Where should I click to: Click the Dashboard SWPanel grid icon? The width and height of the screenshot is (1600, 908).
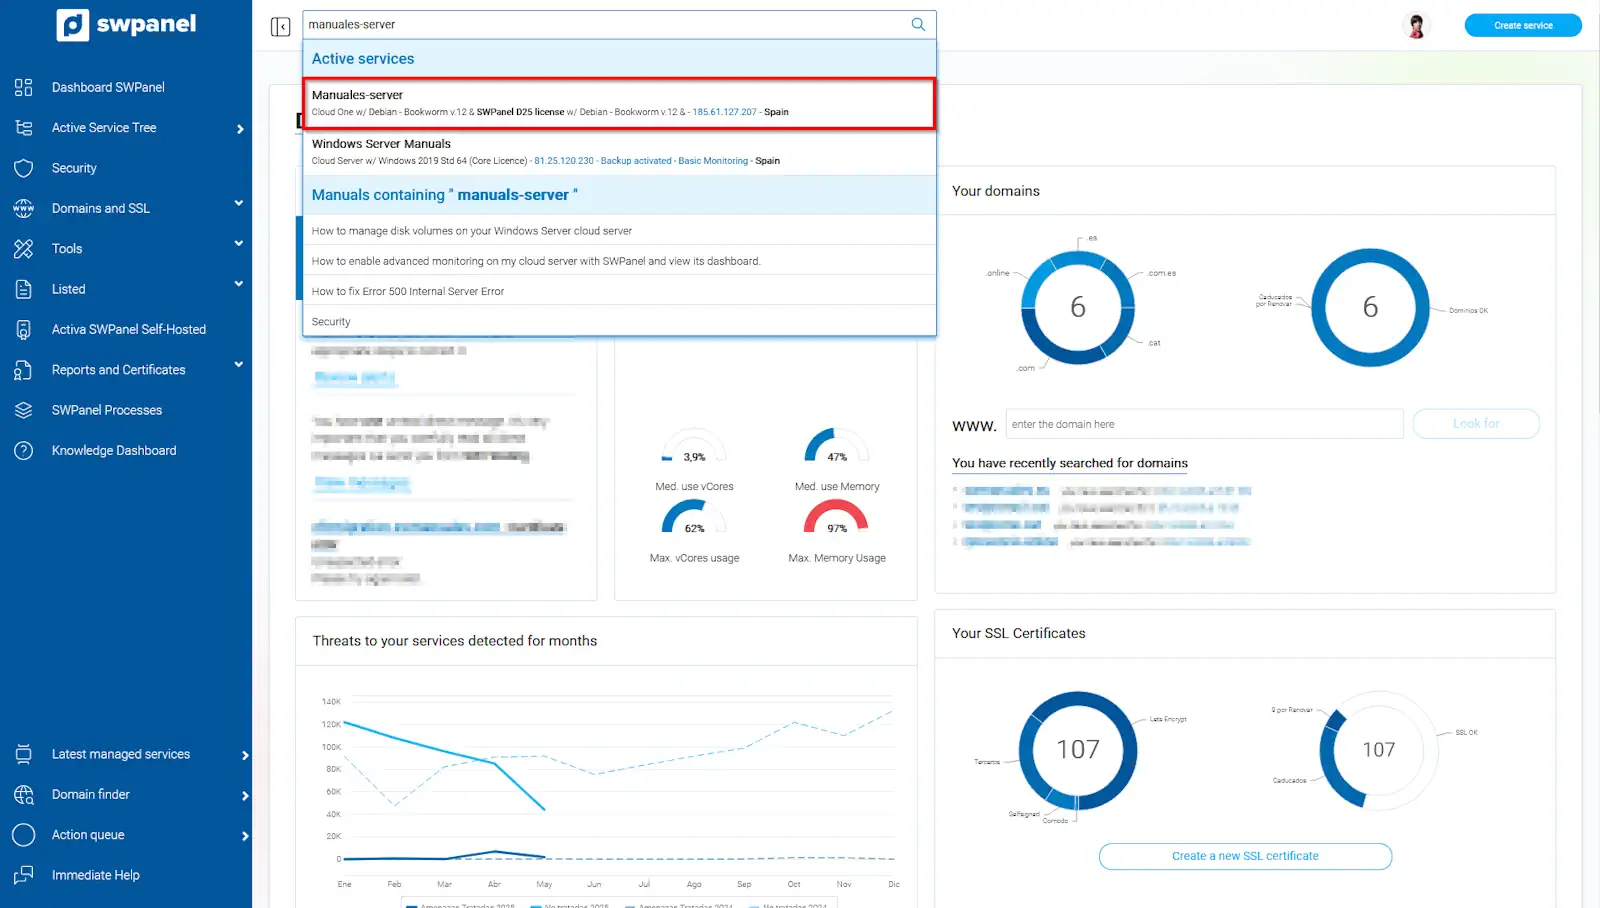(24, 87)
